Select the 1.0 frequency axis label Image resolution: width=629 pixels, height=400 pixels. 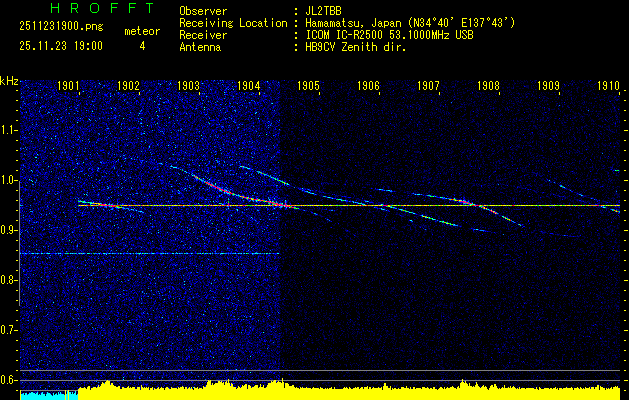coord(9,180)
